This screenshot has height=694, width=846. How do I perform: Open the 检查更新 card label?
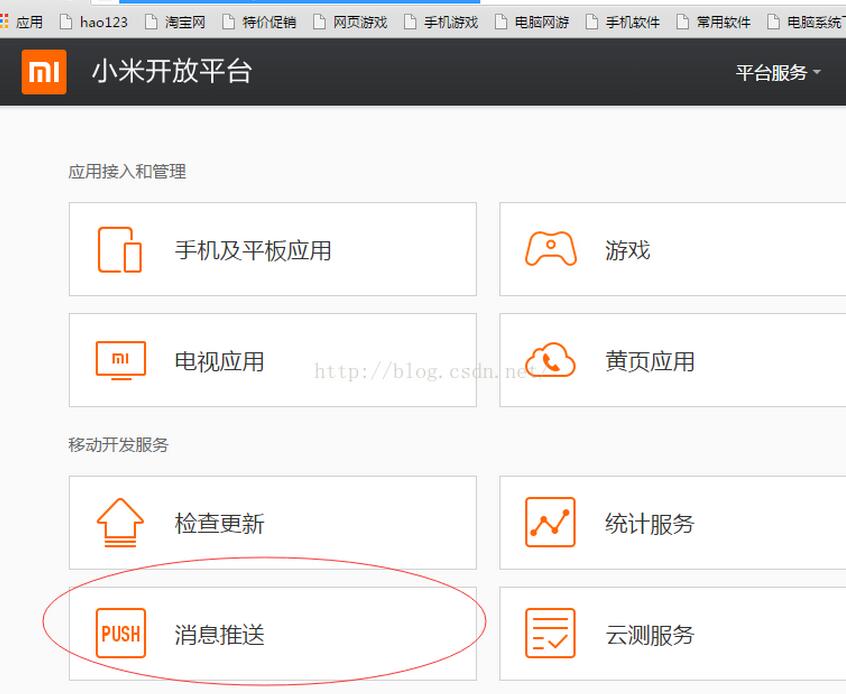(220, 524)
